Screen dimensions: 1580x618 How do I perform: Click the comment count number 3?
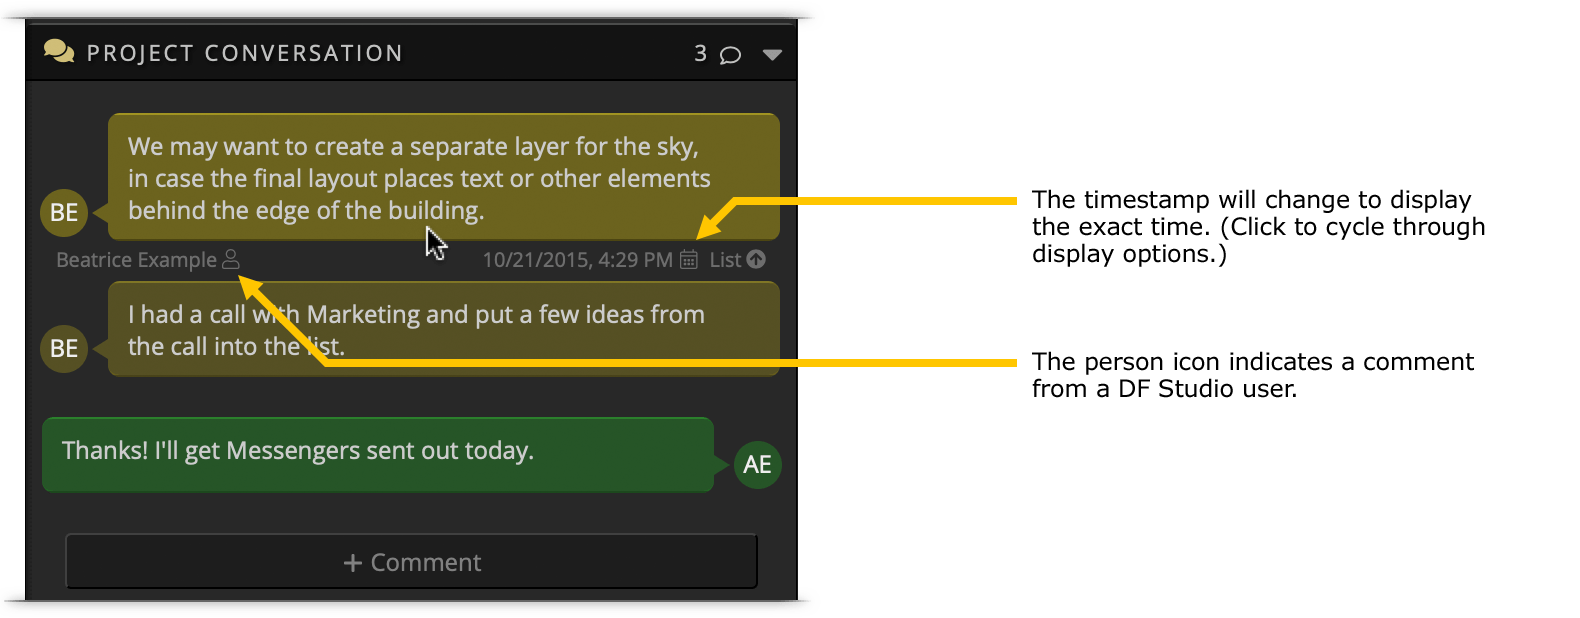click(x=701, y=53)
